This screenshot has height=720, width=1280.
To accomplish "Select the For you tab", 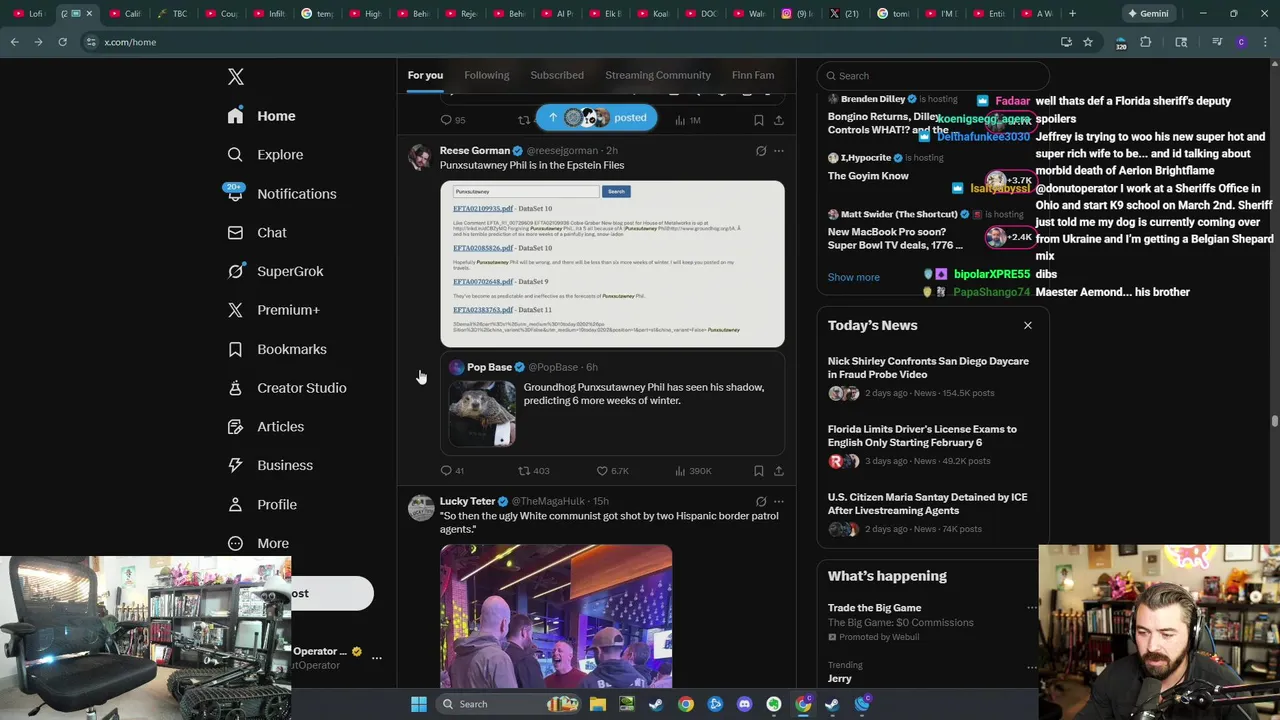I will click(425, 75).
